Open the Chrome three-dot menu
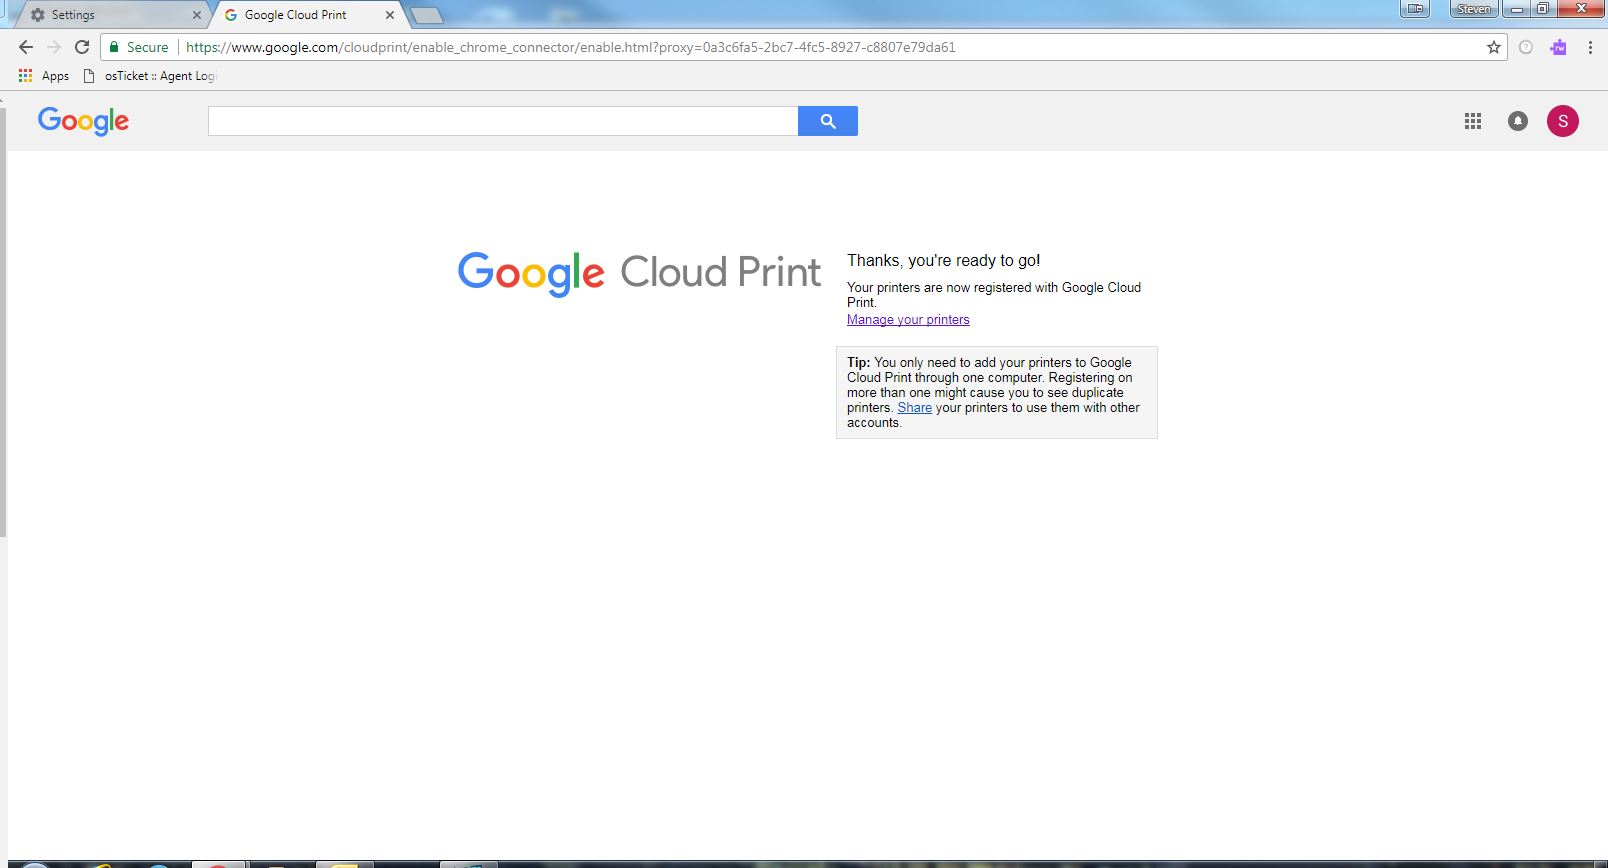 coord(1590,47)
